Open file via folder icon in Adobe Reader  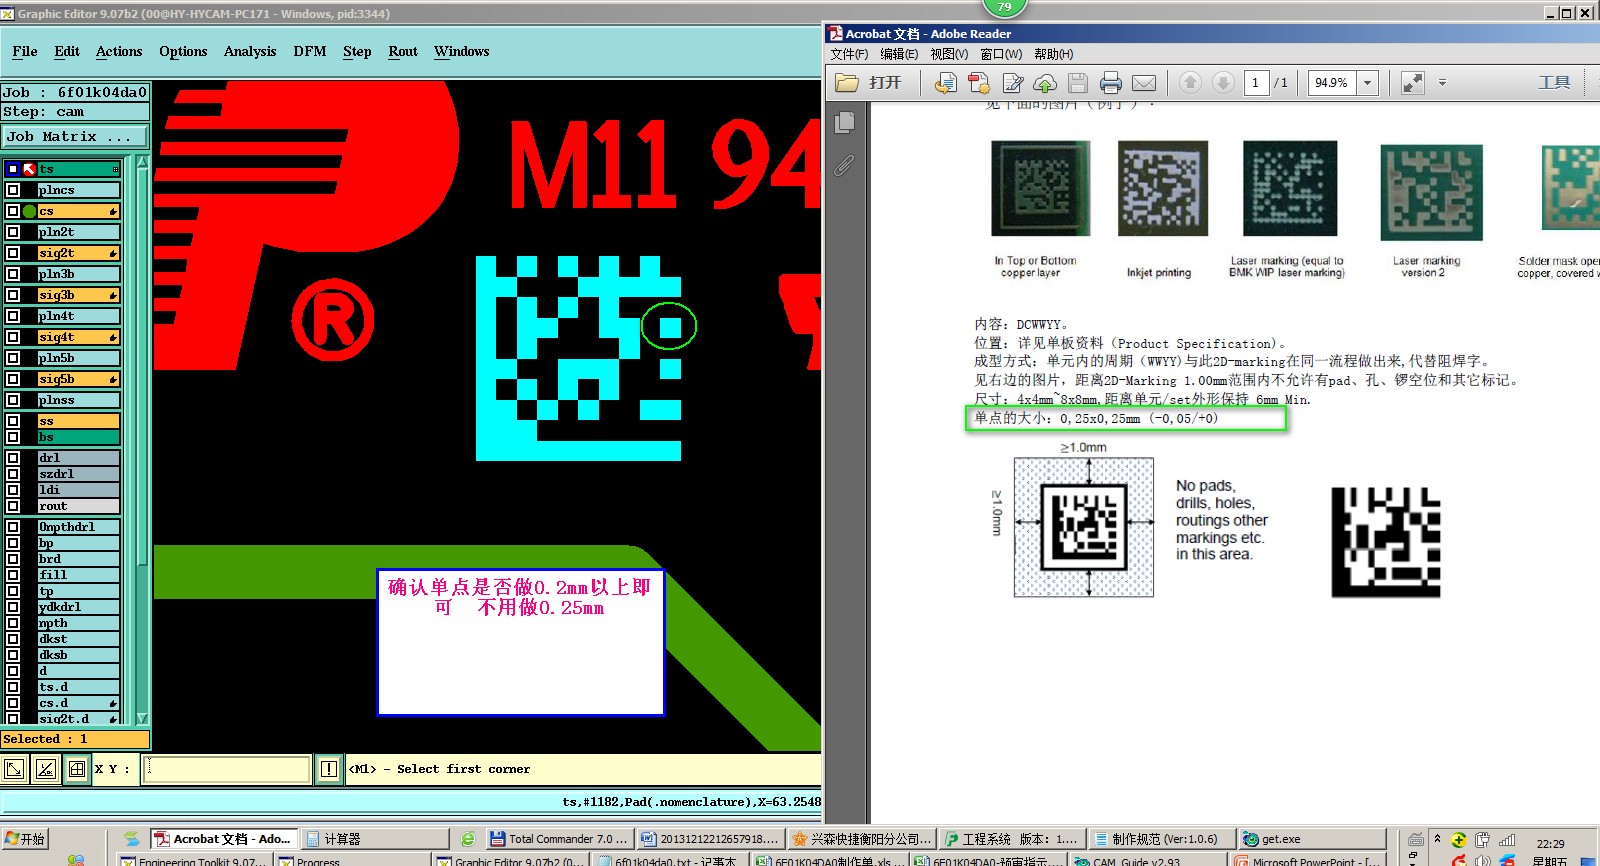847,83
